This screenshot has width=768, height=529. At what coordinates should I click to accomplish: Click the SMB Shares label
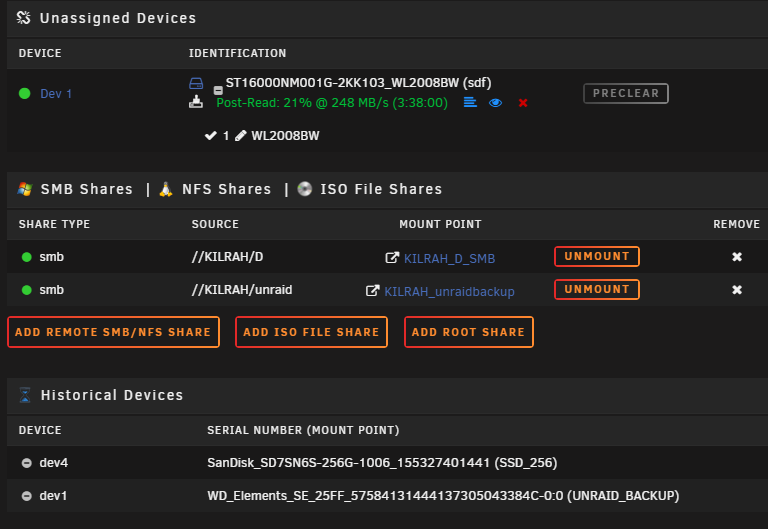click(x=87, y=189)
